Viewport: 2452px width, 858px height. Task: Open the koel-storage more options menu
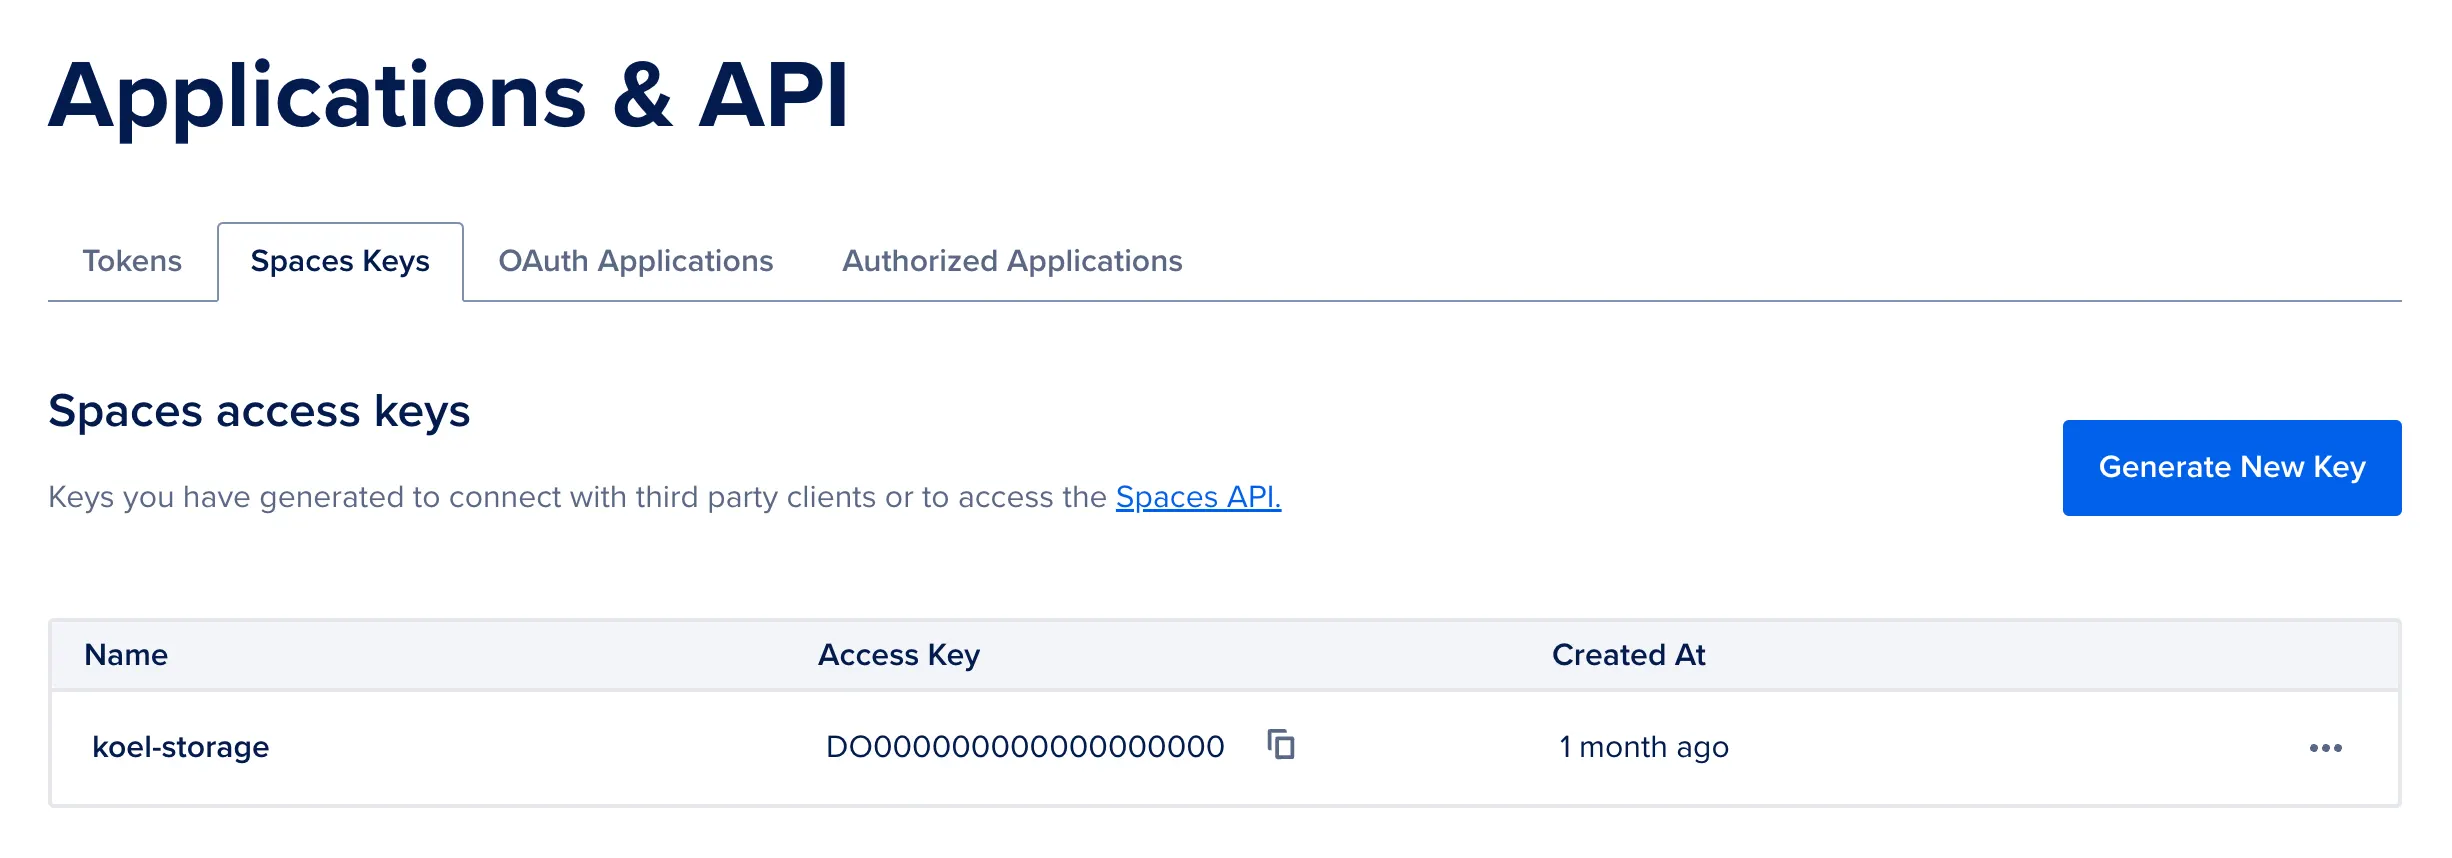click(x=2325, y=748)
